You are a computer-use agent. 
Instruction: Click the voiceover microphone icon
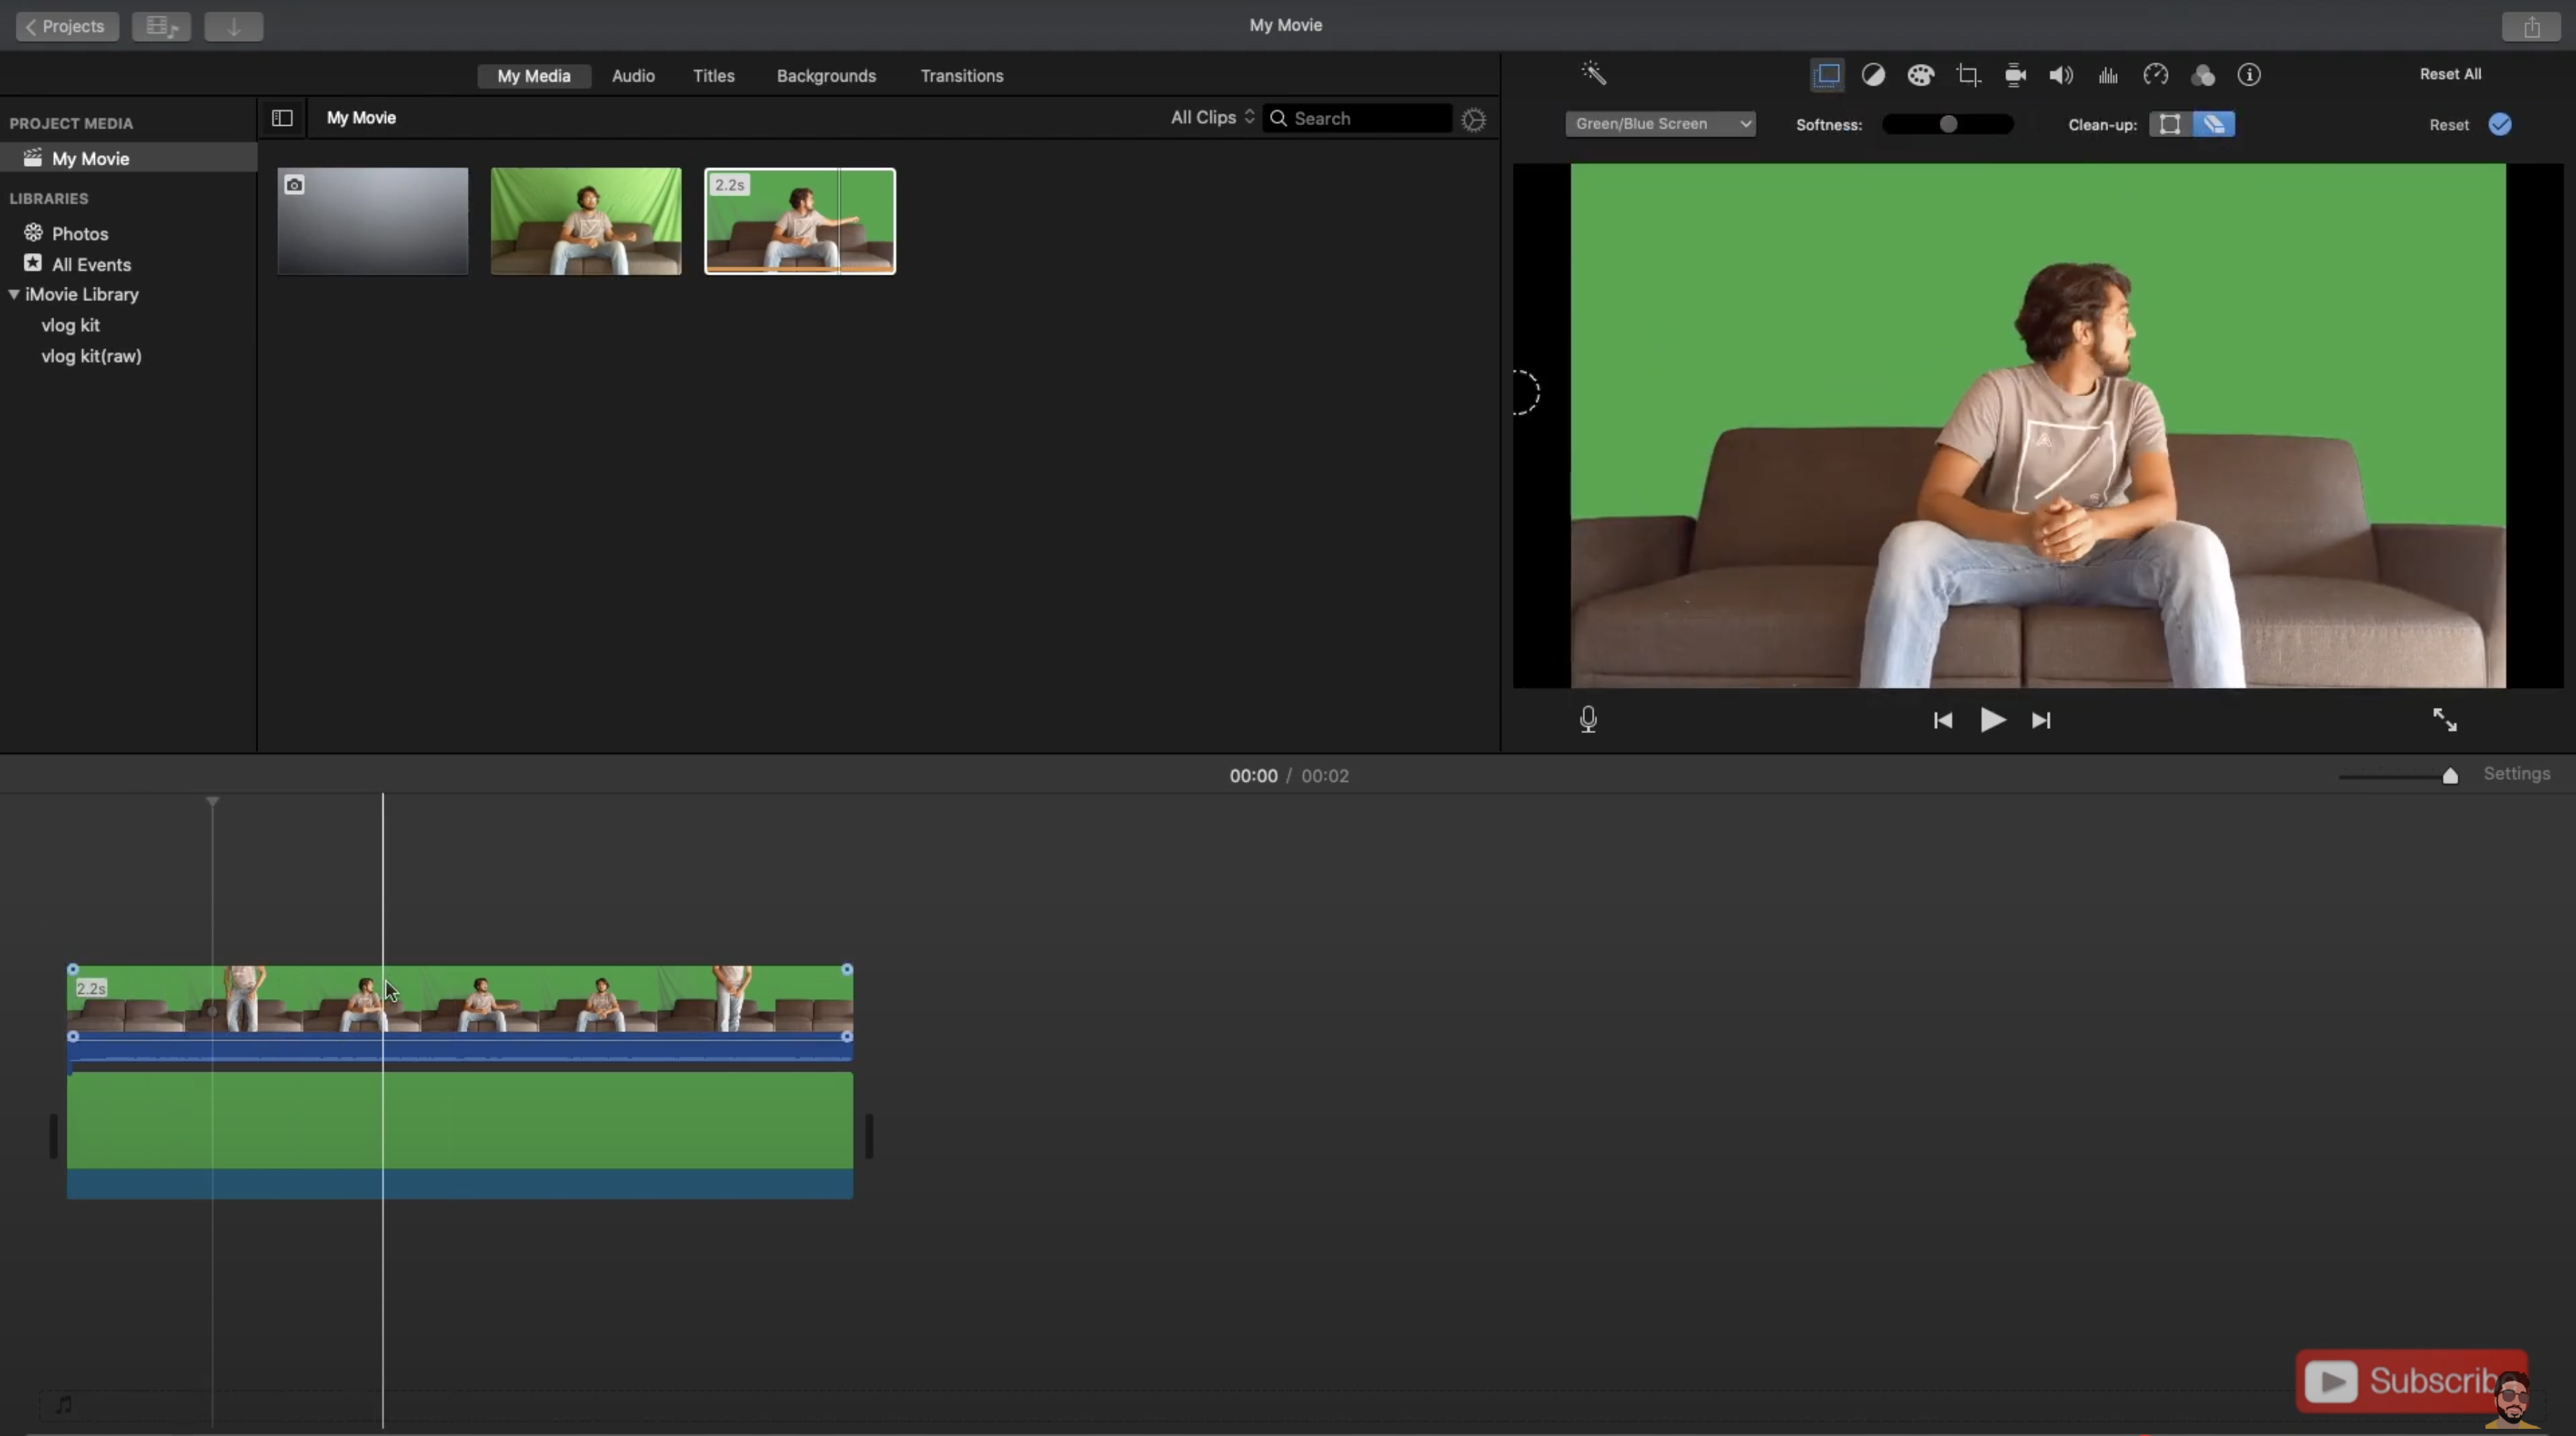coord(1588,719)
